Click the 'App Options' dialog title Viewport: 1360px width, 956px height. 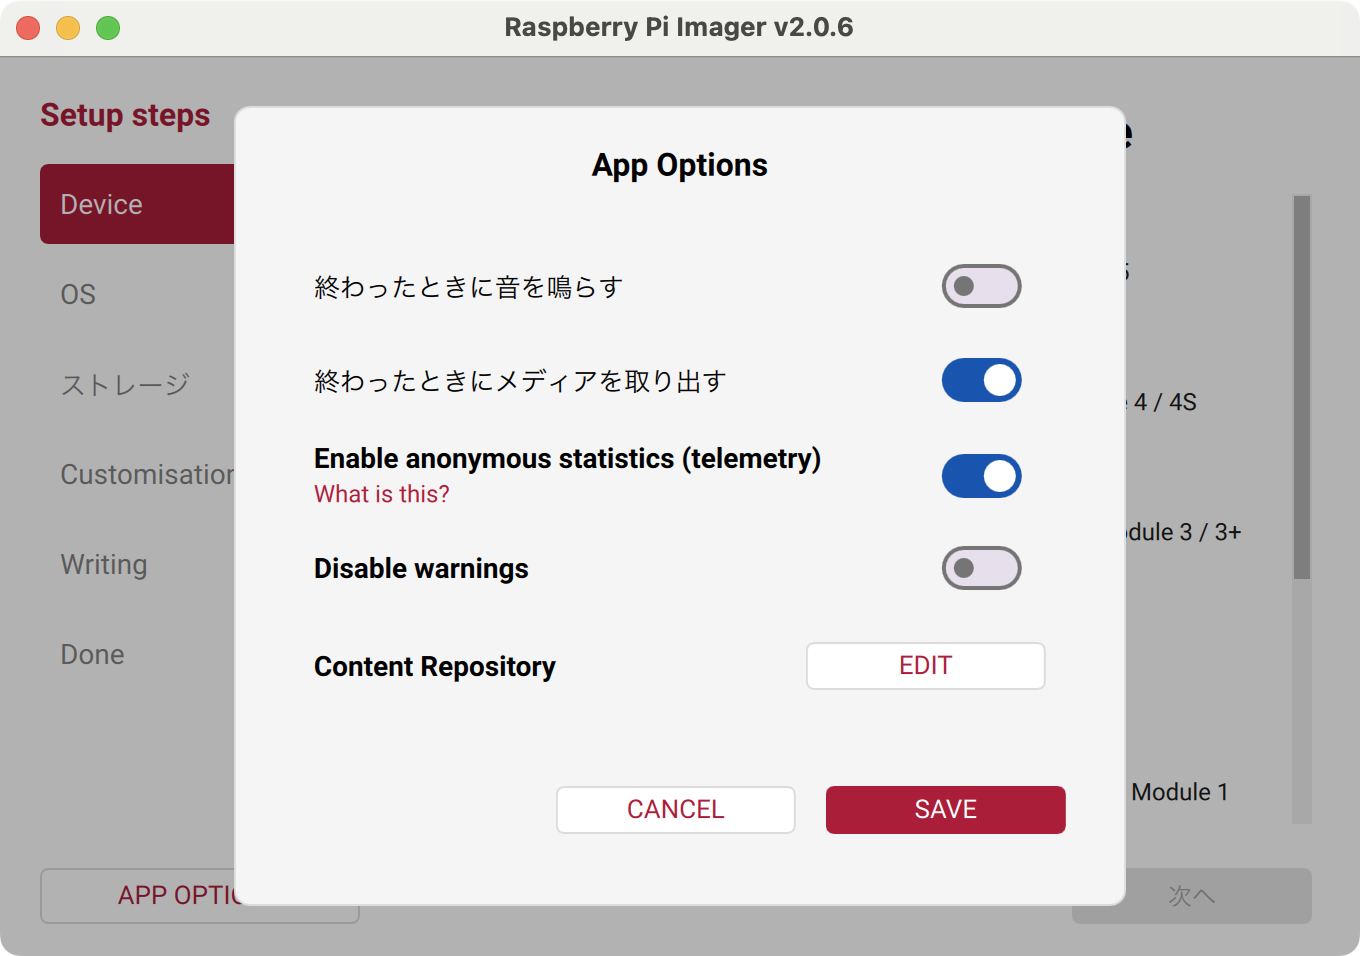point(680,165)
